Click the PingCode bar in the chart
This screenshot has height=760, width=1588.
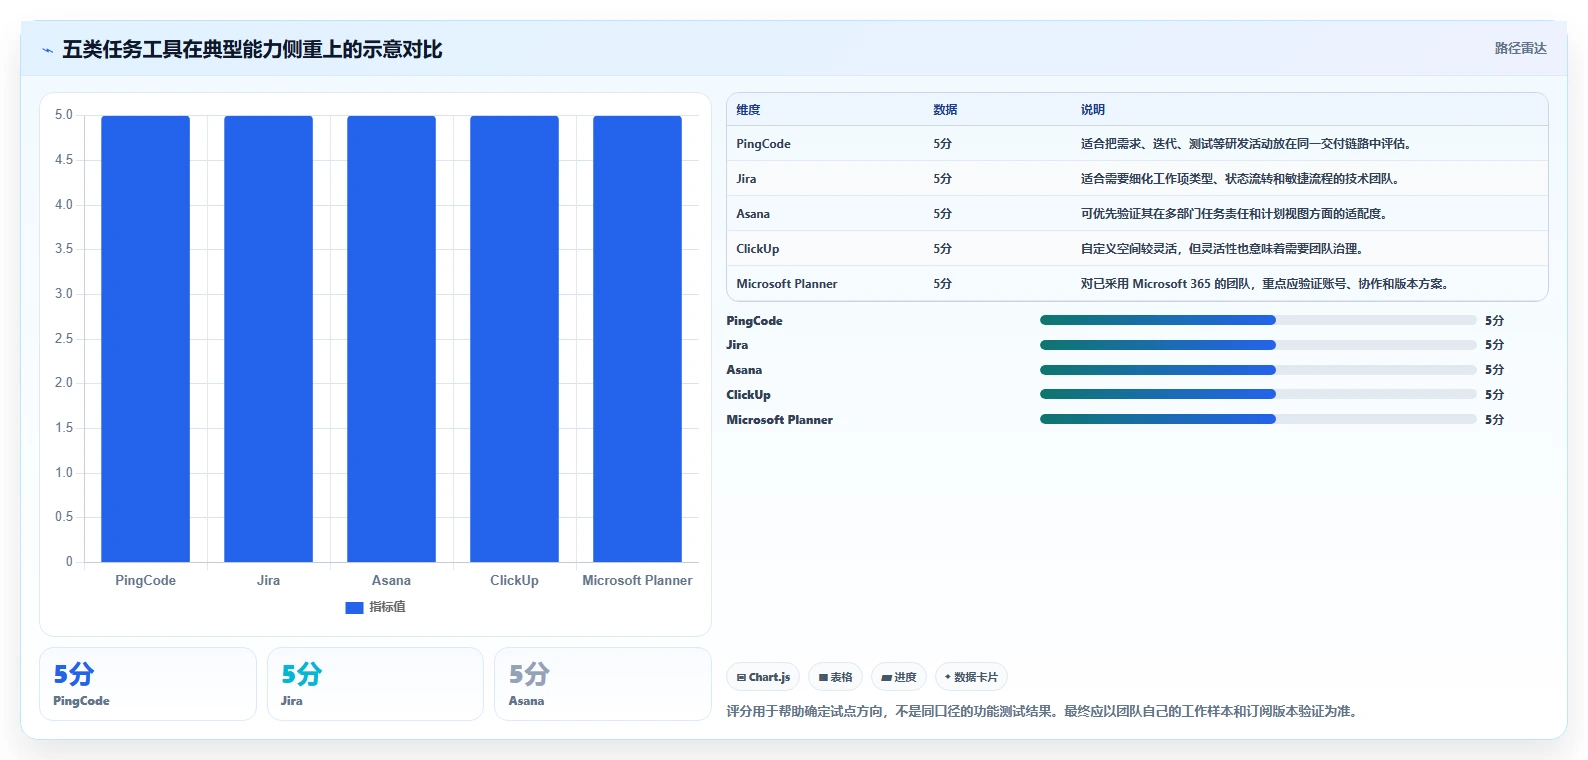[145, 339]
